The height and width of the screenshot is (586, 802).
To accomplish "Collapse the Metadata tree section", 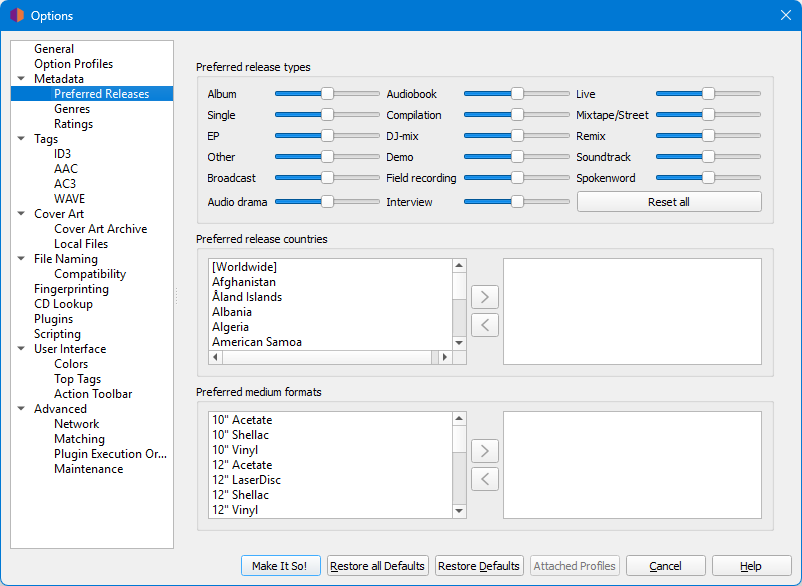I will tap(21, 79).
